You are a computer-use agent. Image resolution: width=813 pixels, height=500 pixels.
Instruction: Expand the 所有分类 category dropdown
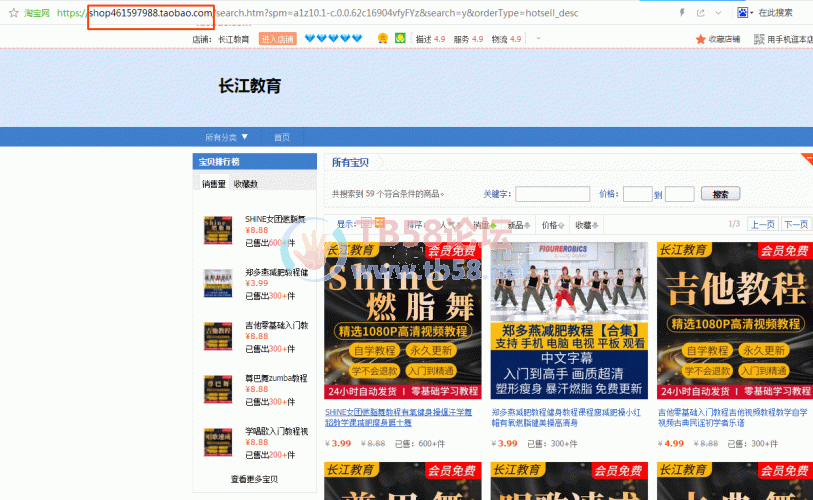227,137
